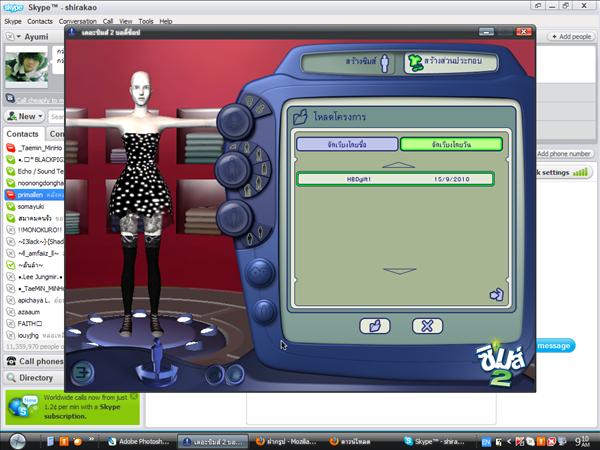
Task: Click Sims 2 Body Shop taskbar button
Action: (213, 442)
